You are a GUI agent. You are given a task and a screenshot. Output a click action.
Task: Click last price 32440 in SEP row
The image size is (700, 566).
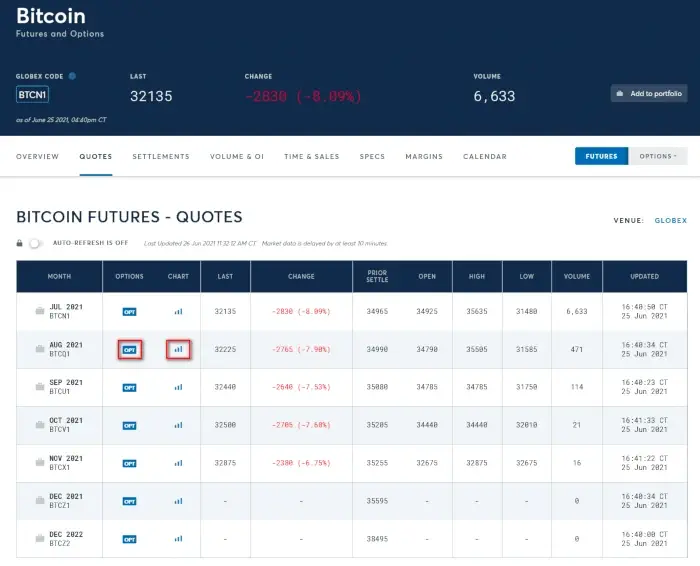coord(225,387)
